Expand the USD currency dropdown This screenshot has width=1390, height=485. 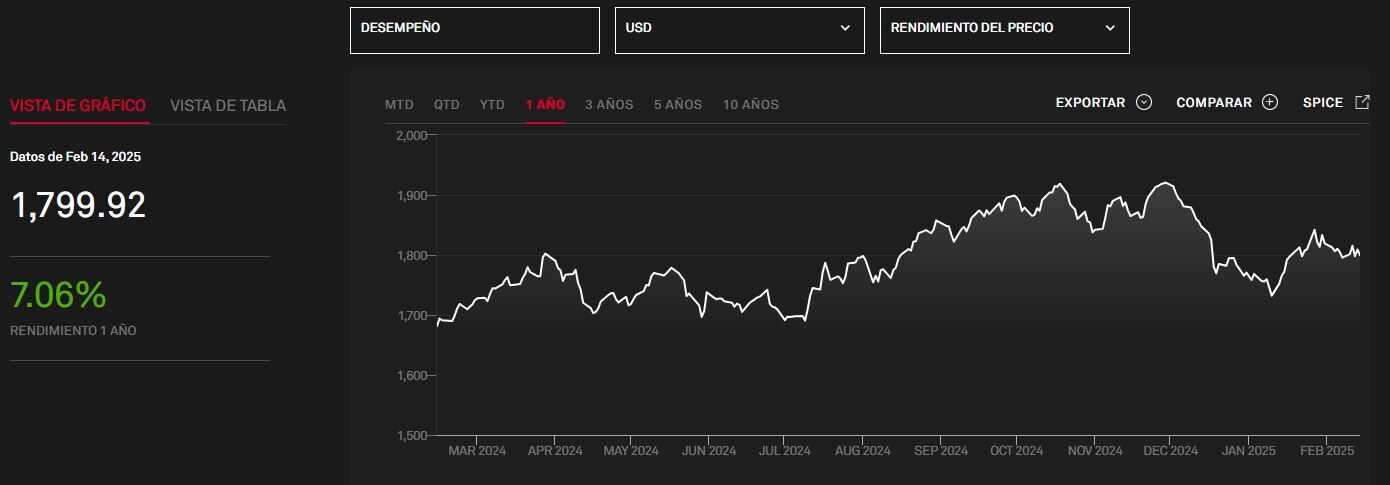click(739, 30)
